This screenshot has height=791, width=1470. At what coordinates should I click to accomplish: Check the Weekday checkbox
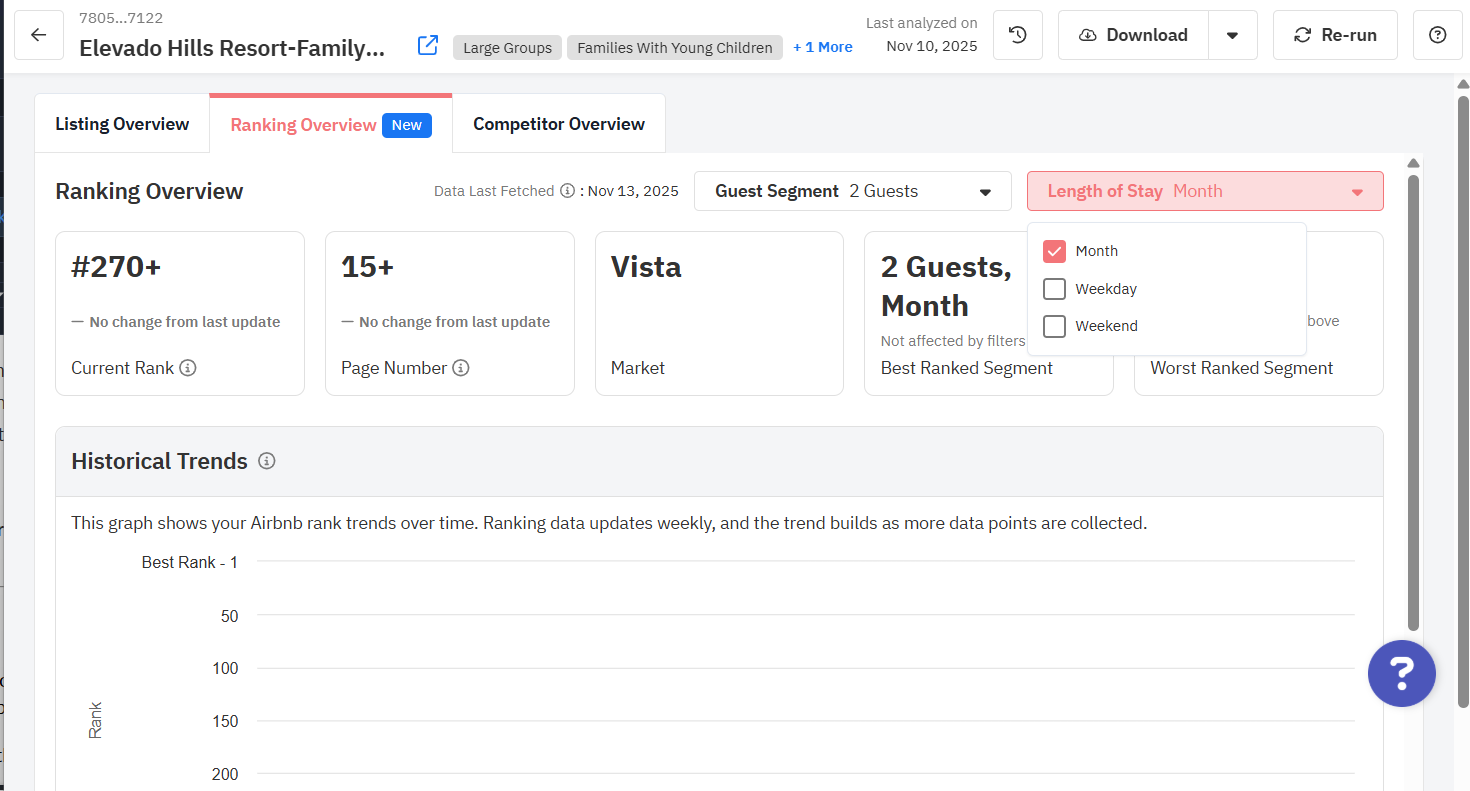pos(1054,289)
